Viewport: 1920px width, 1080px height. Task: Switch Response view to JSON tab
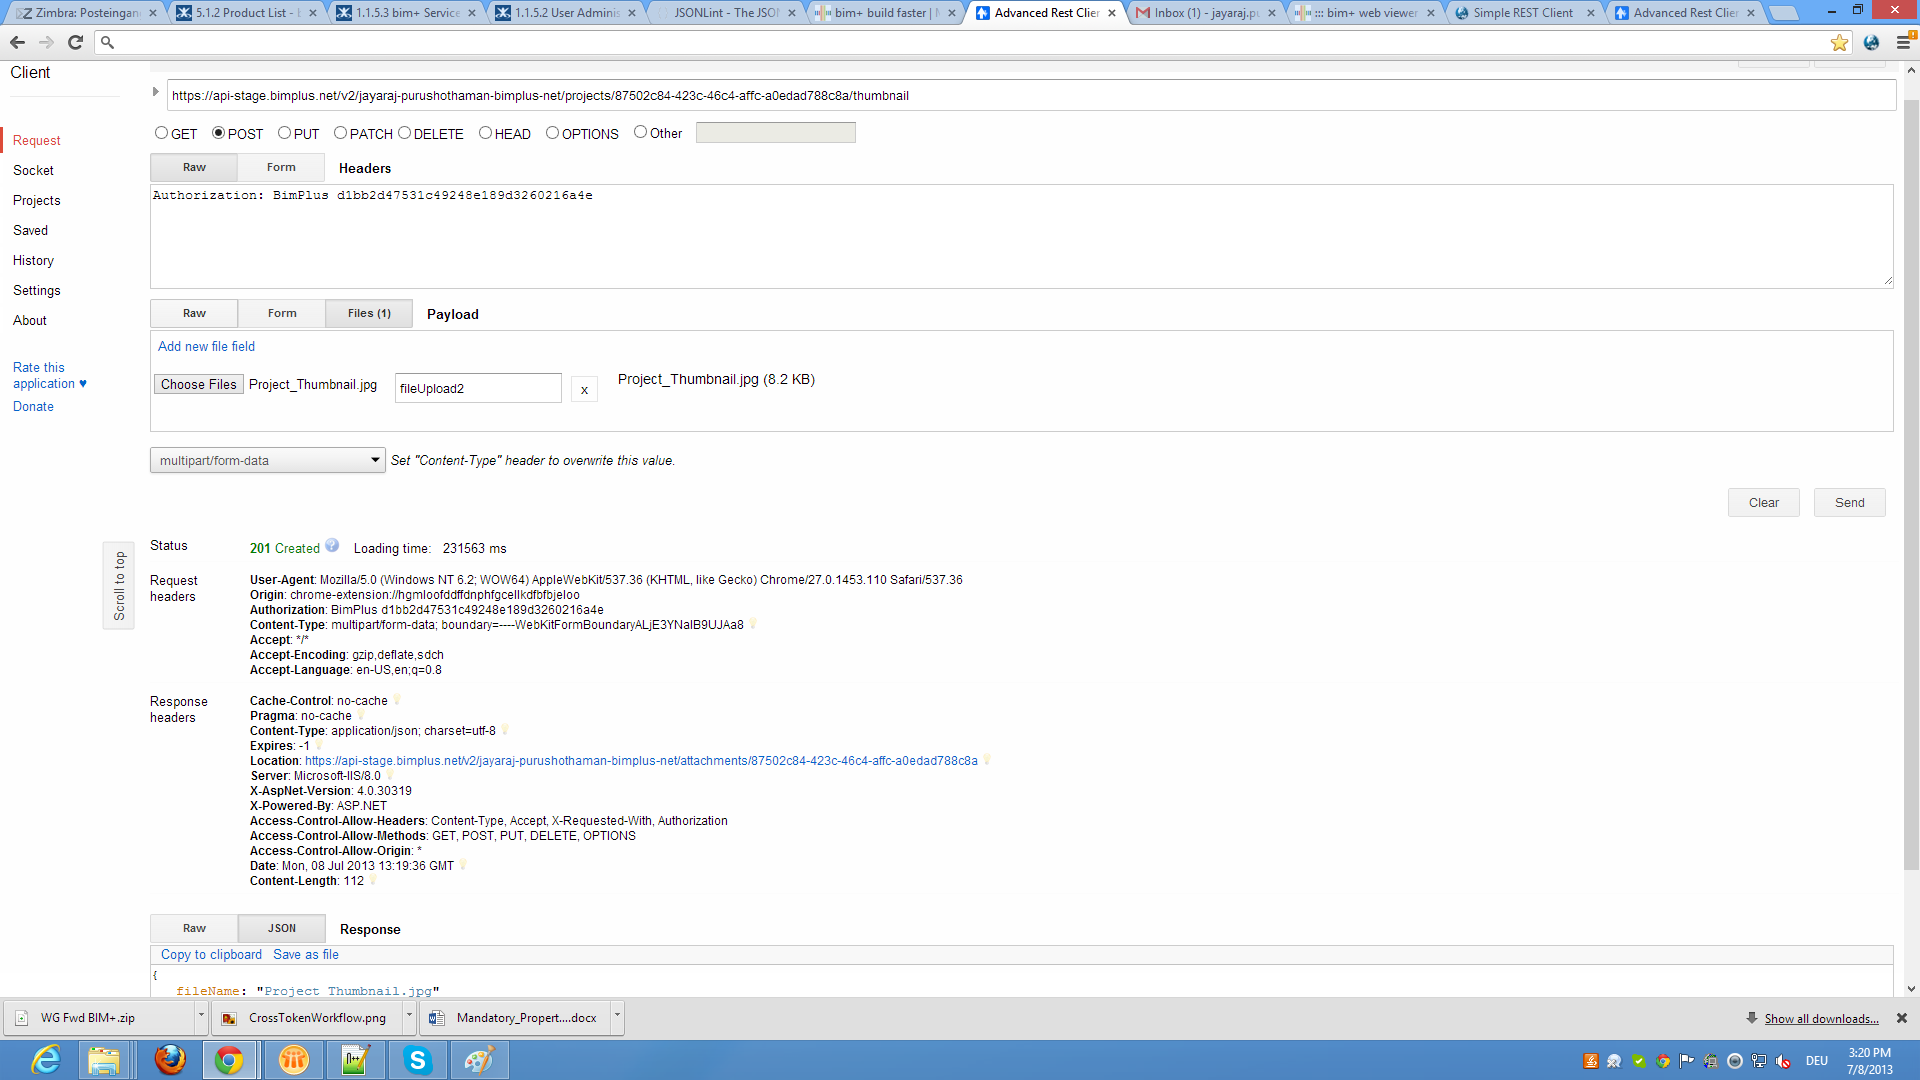[x=282, y=928]
